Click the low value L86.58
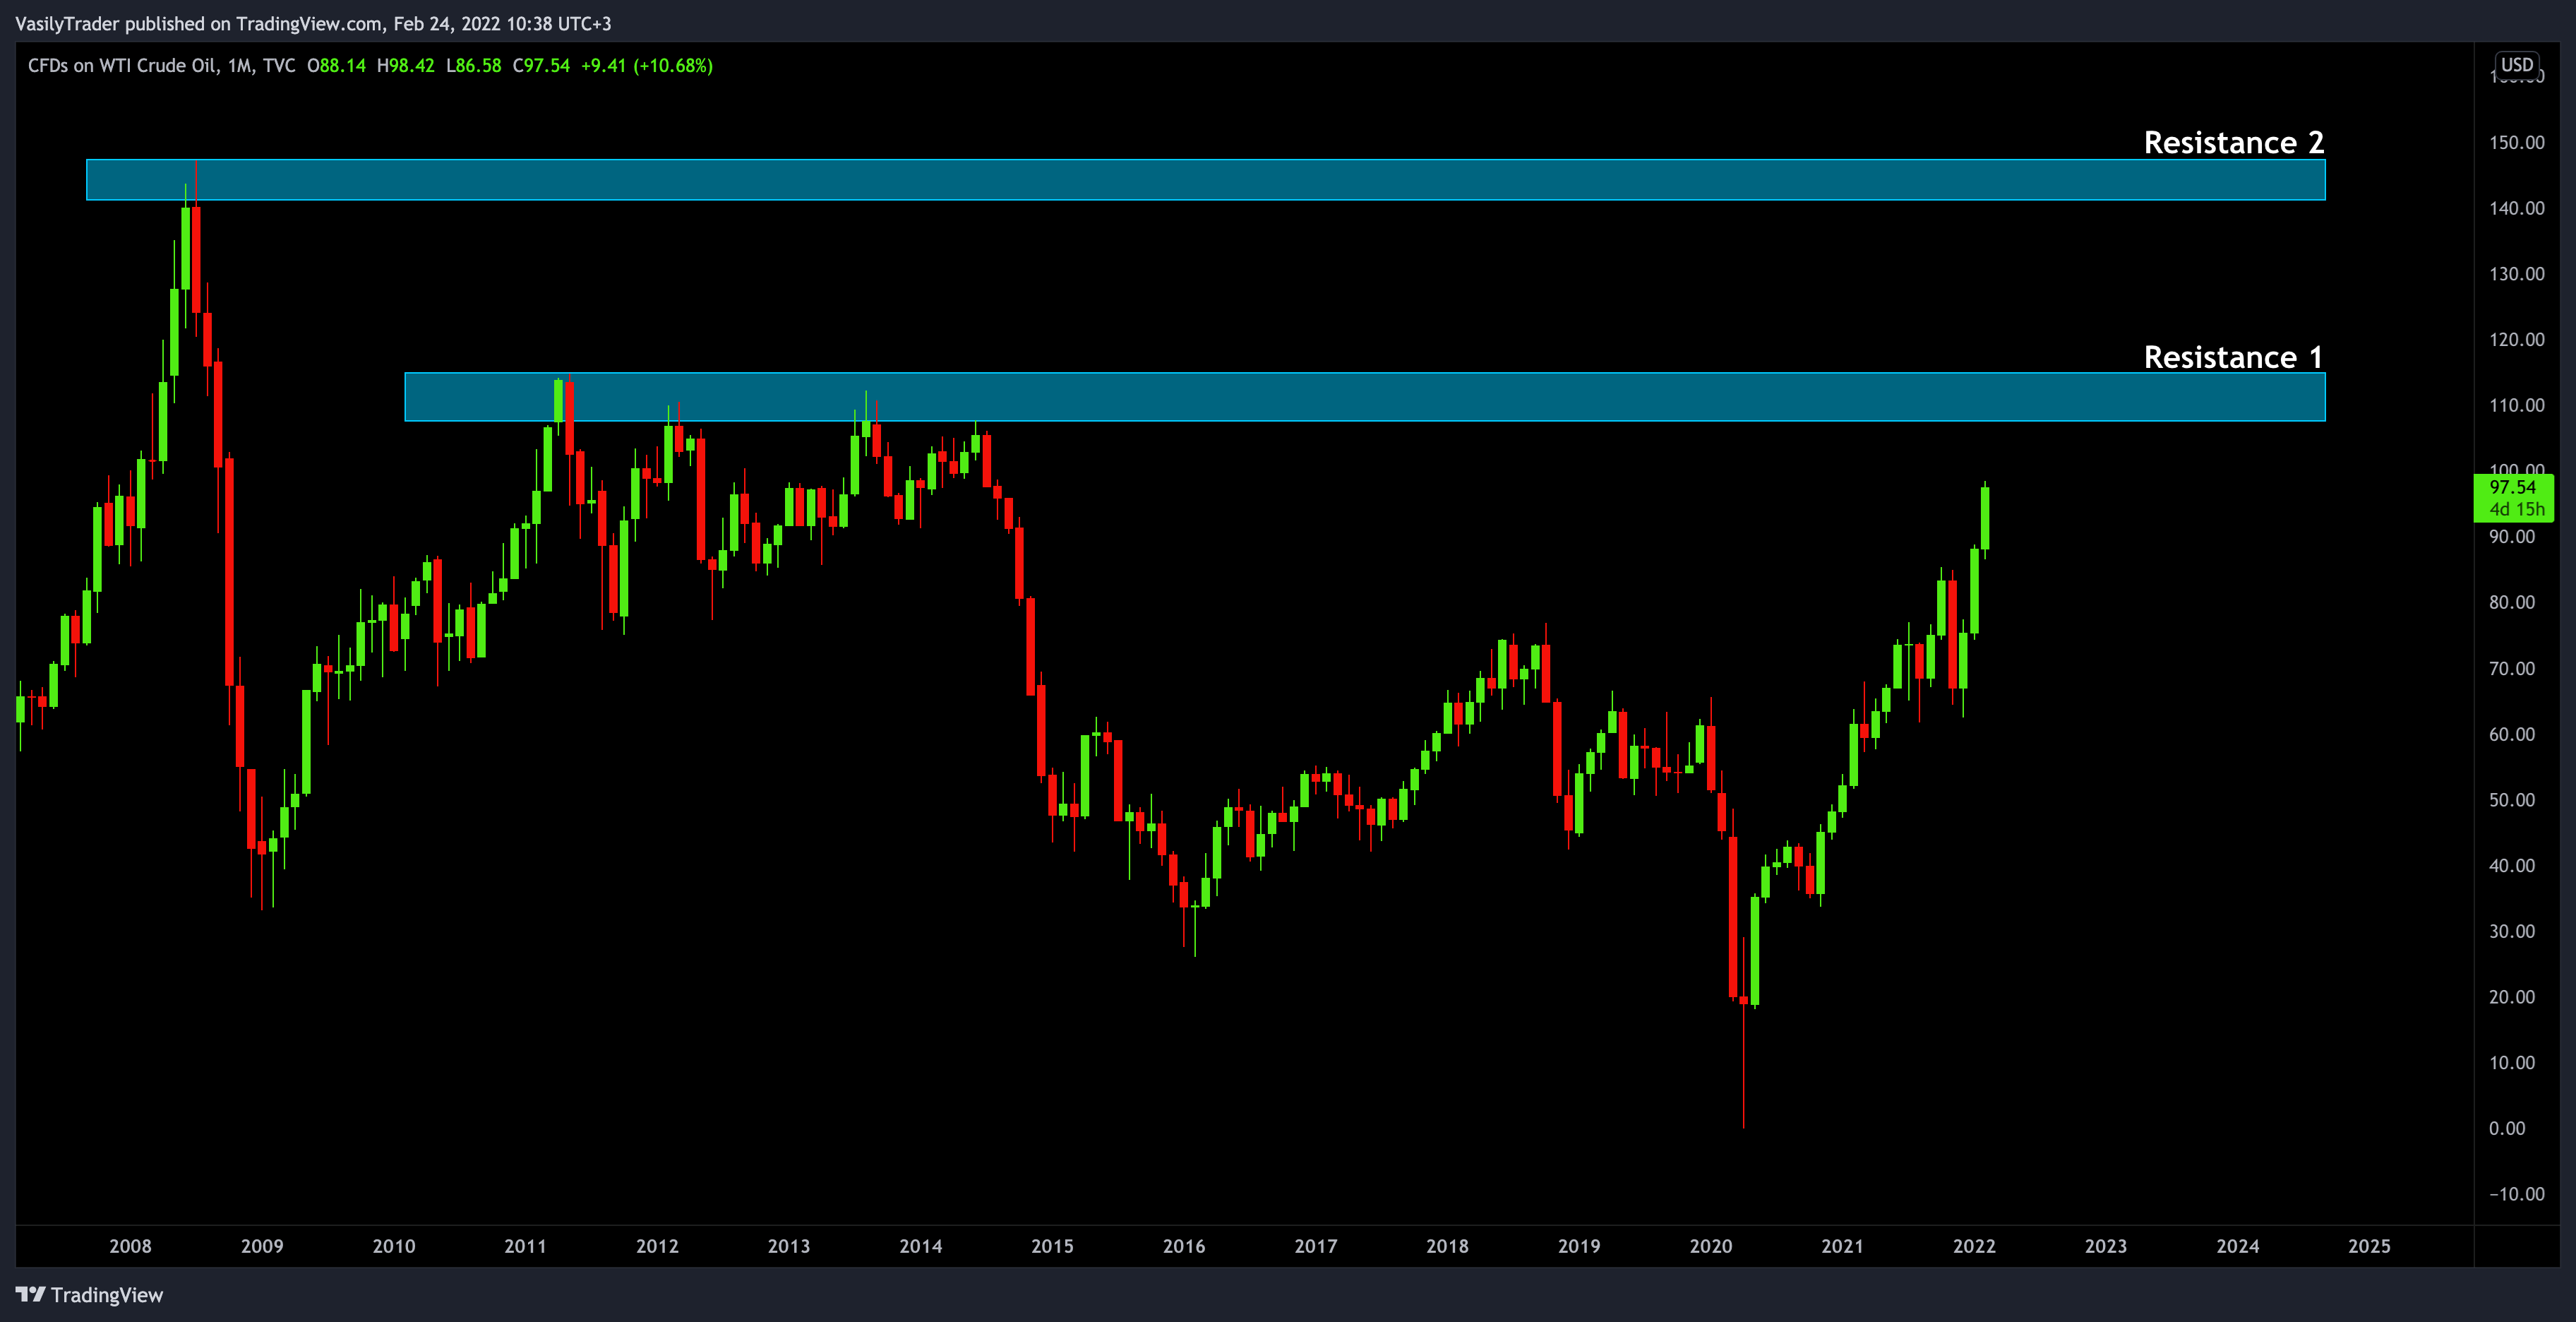 coord(473,66)
